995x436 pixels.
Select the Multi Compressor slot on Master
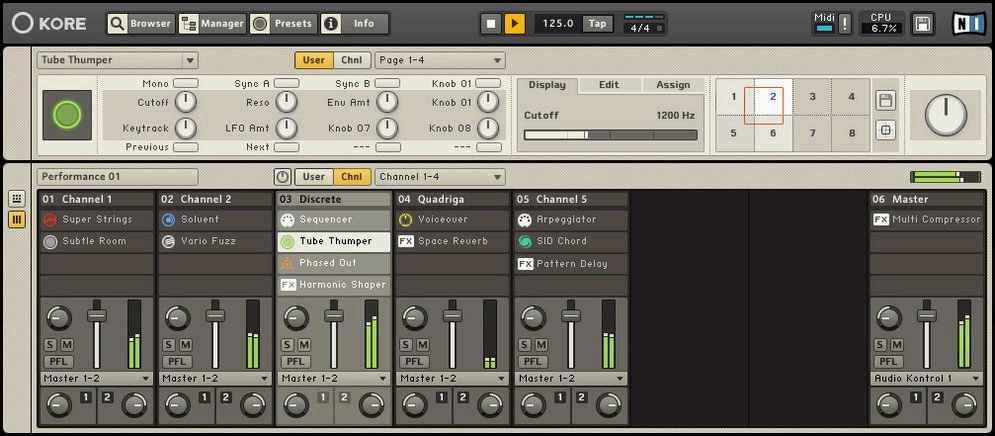(x=926, y=220)
